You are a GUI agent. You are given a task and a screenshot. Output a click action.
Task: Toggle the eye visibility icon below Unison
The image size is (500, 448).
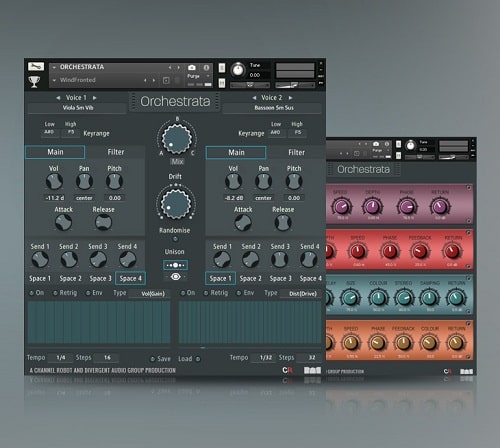coord(175,277)
